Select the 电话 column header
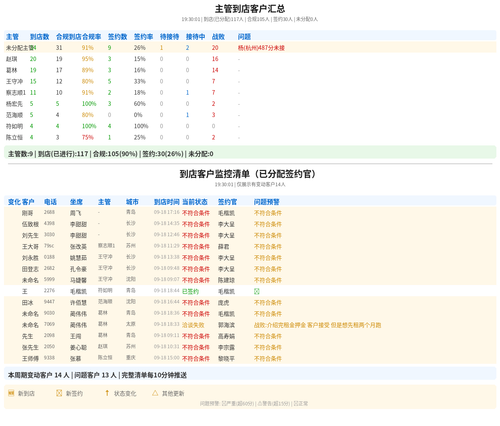 [50, 202]
